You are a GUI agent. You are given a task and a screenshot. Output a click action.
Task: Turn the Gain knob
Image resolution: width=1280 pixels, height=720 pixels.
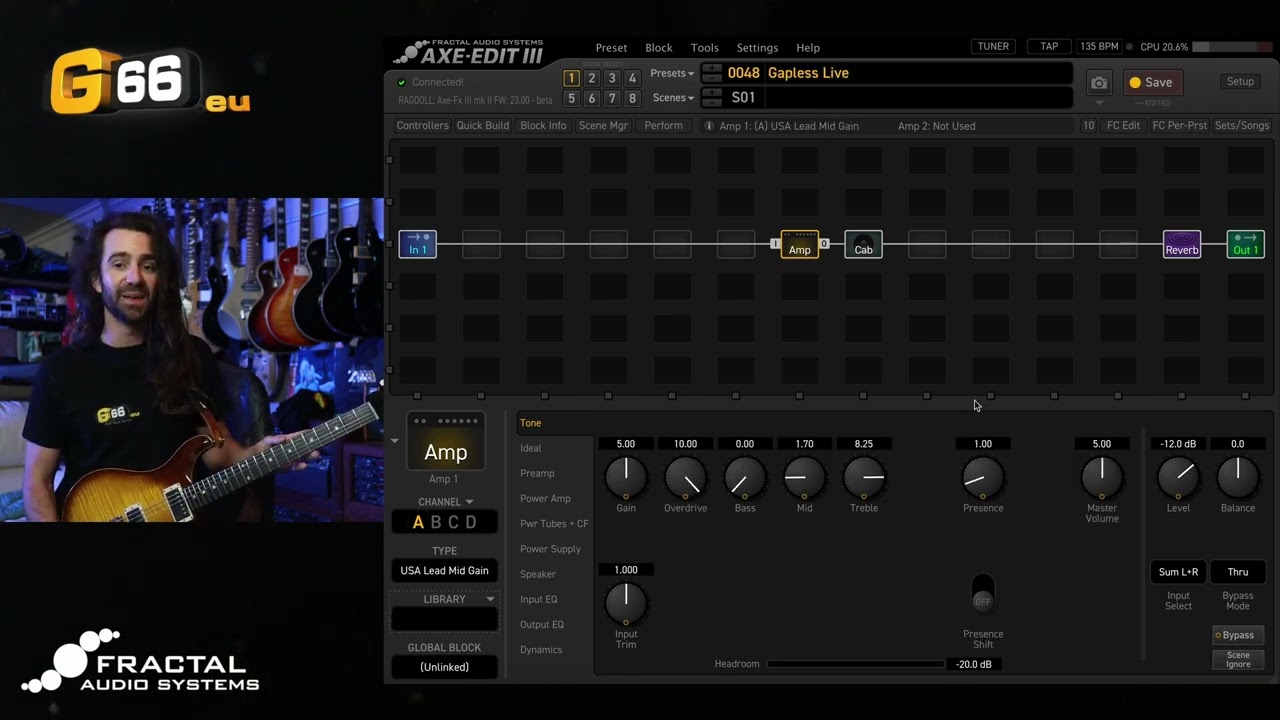tap(626, 477)
